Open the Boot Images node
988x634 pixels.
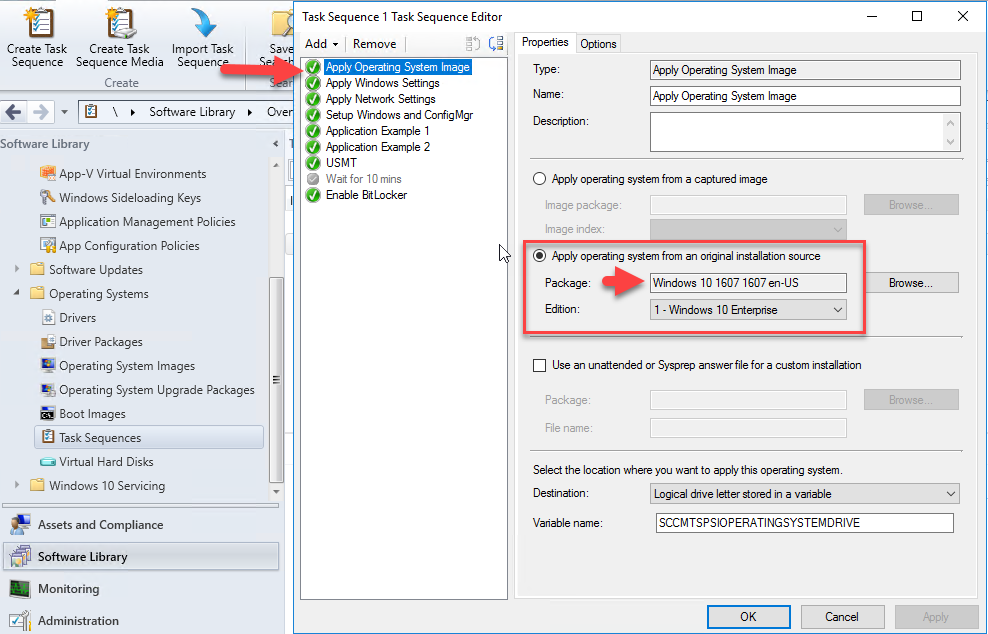click(x=92, y=414)
